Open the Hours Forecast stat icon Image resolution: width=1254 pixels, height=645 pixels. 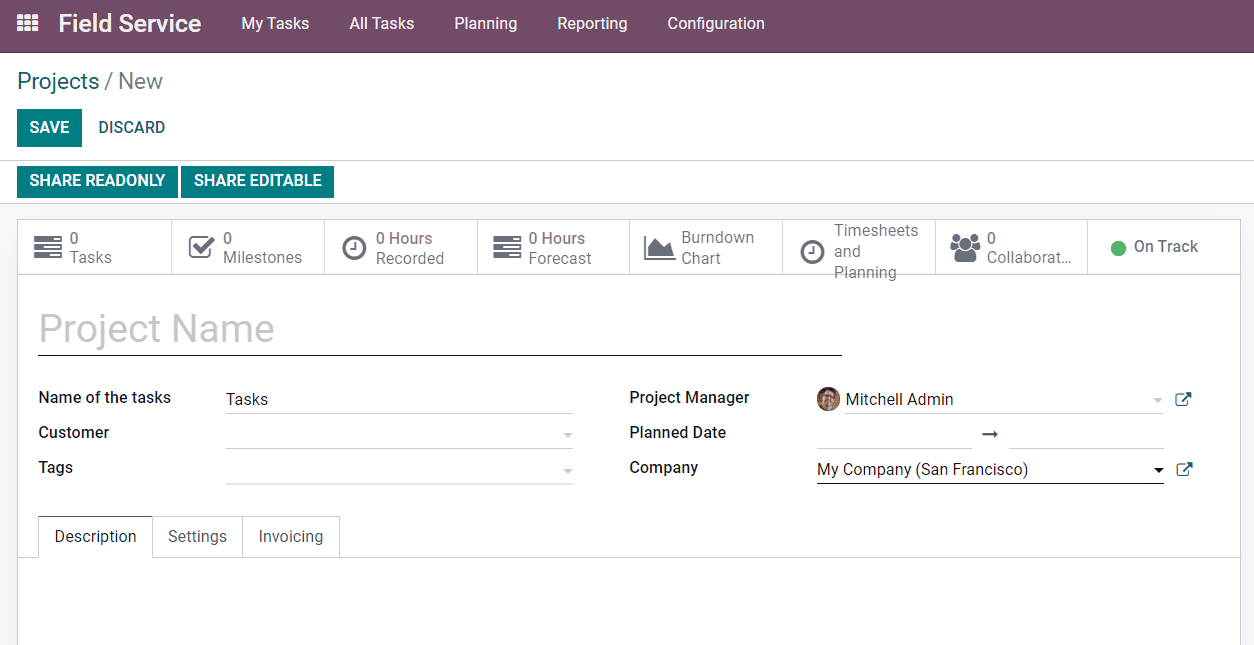(x=506, y=246)
